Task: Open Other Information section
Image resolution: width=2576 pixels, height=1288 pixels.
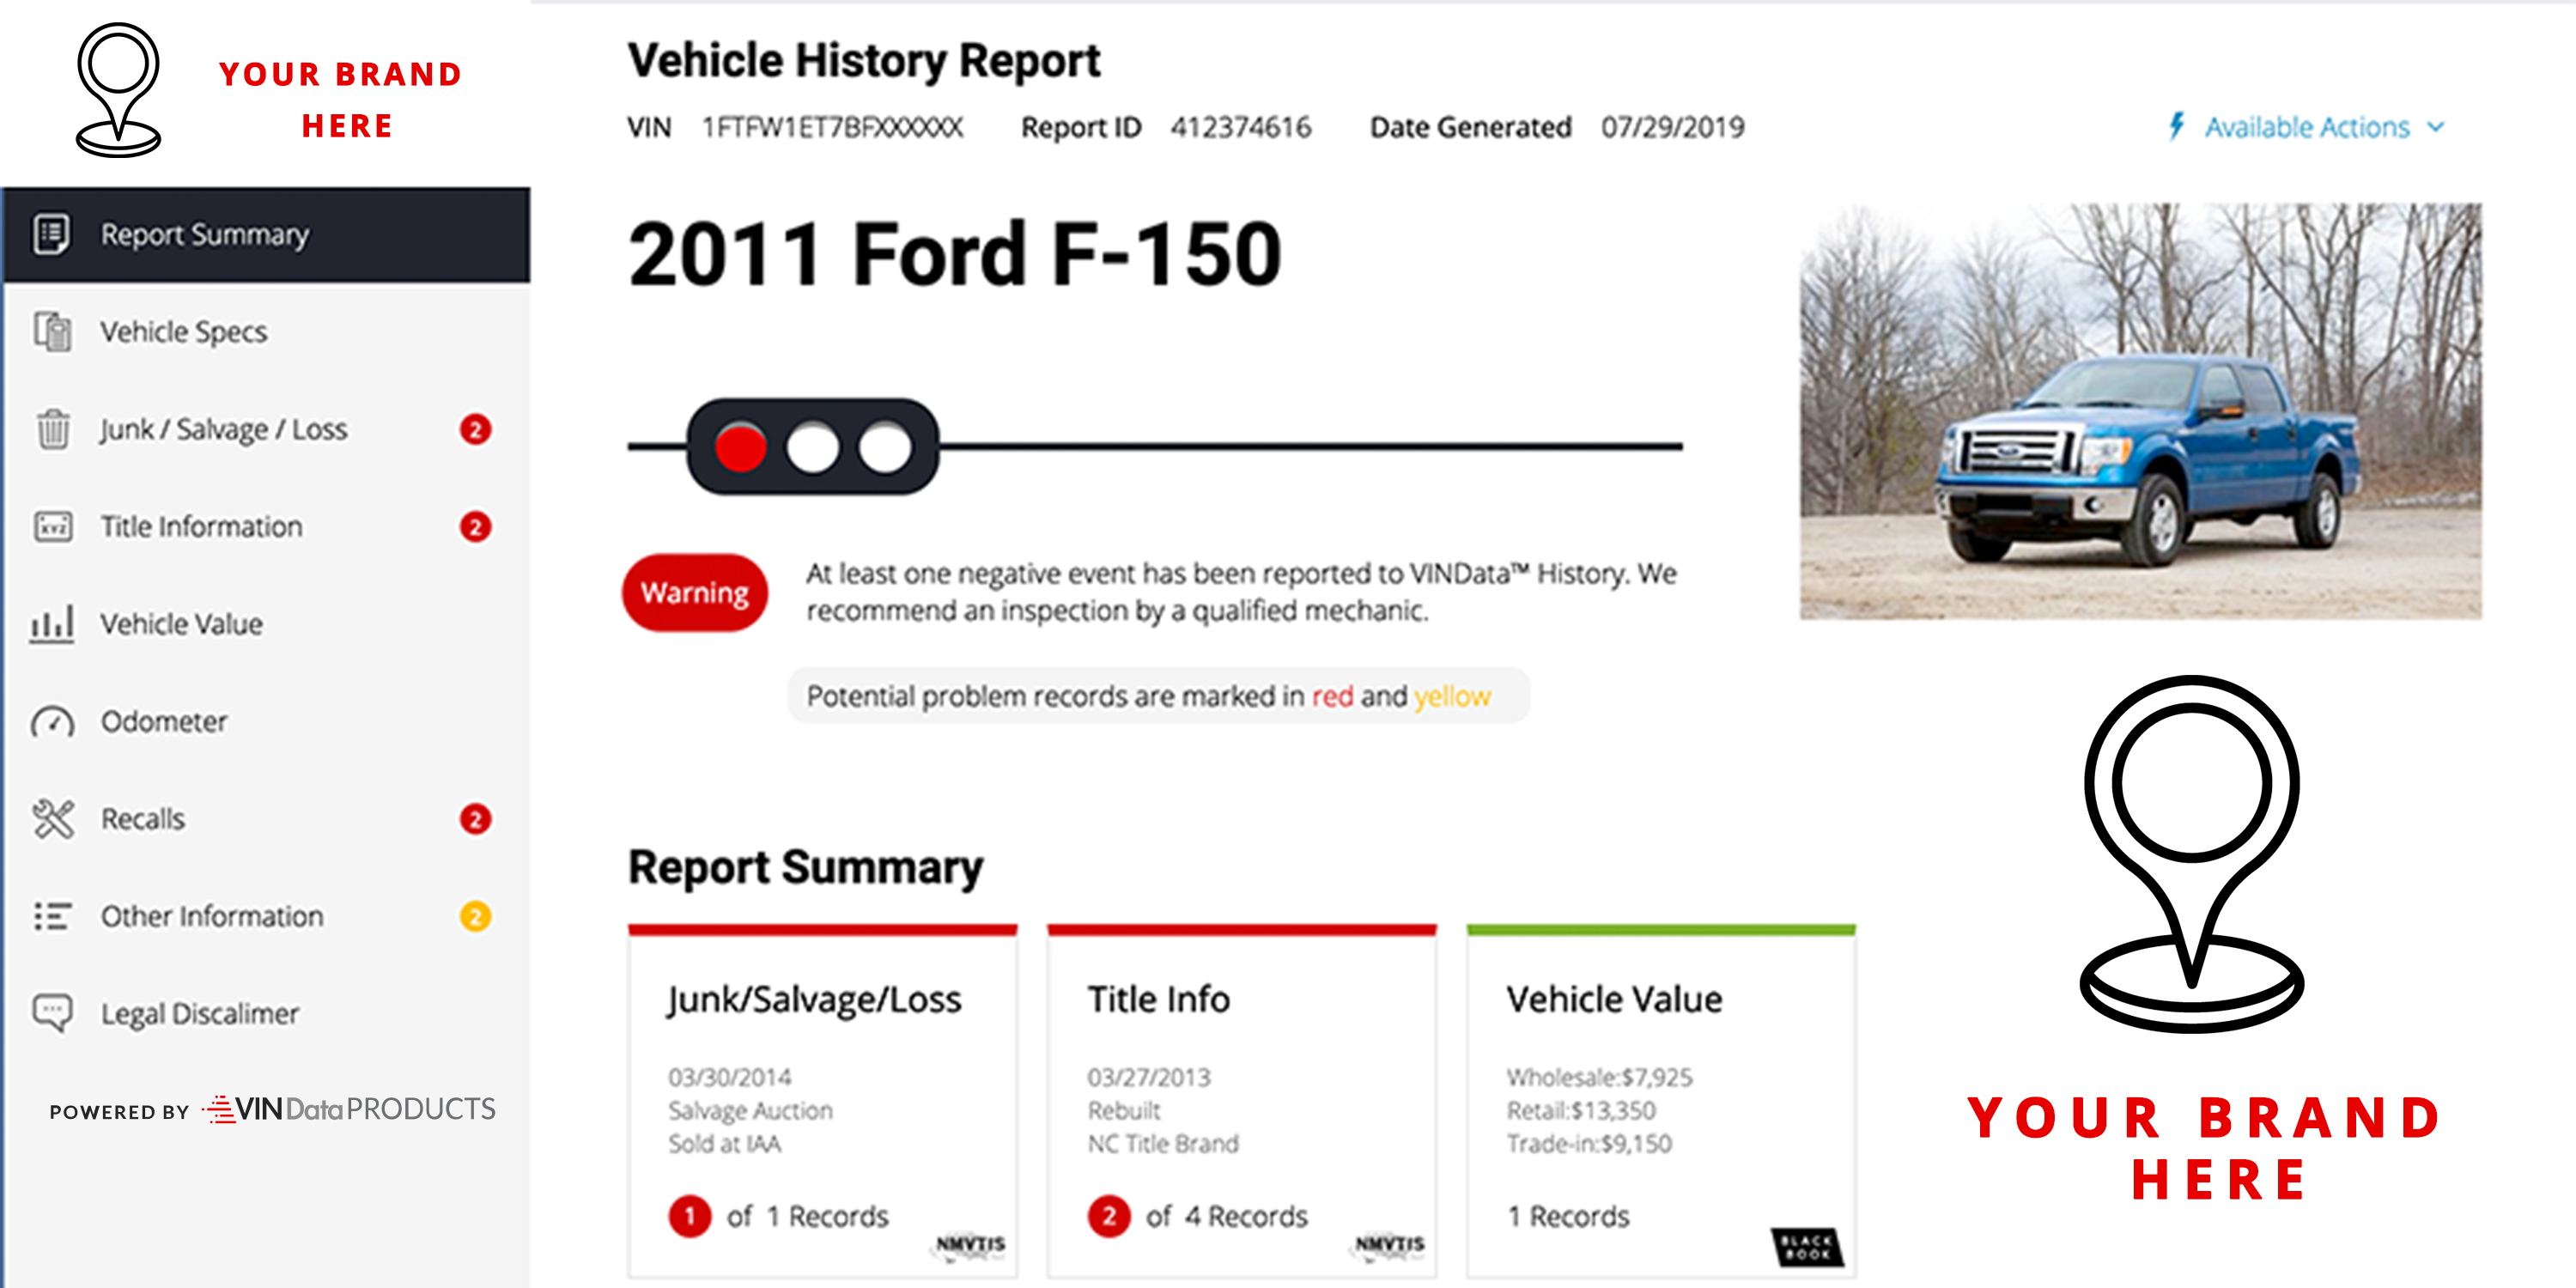Action: click(266, 916)
